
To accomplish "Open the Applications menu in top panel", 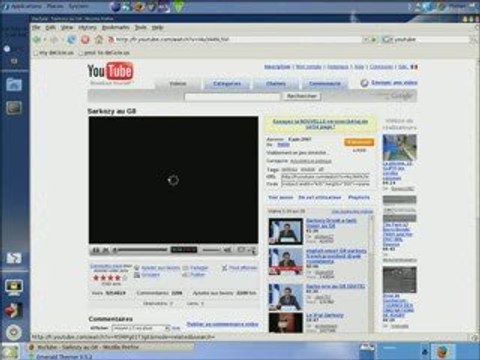I will pos(26,6).
